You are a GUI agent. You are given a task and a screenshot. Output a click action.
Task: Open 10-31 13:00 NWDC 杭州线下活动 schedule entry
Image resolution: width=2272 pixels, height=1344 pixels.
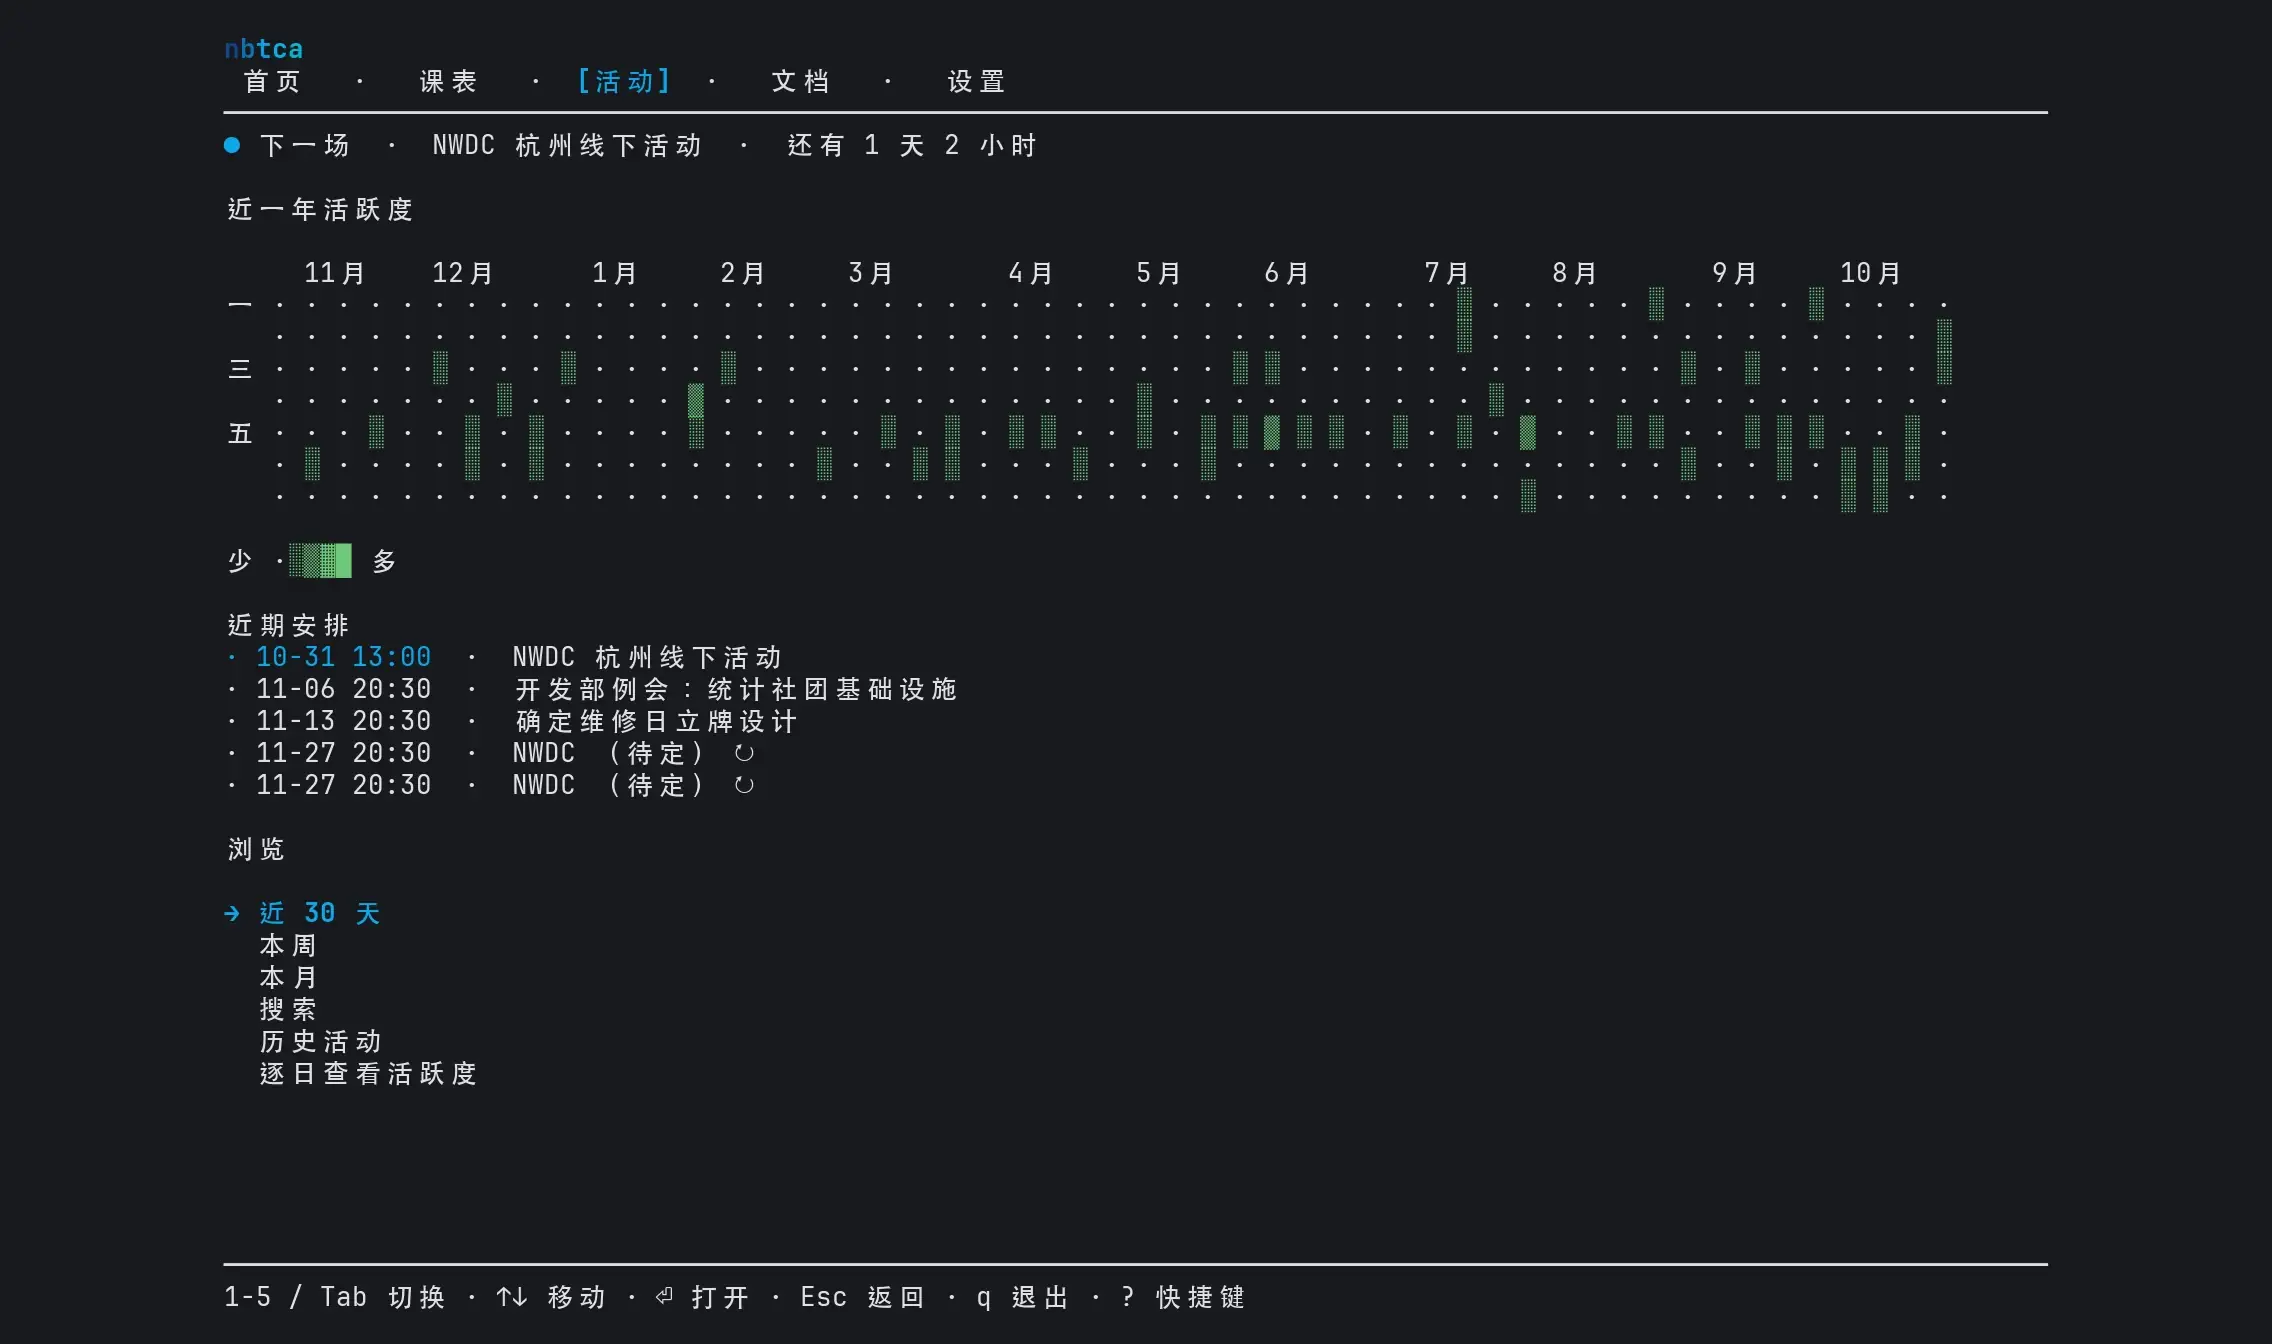[x=504, y=657]
